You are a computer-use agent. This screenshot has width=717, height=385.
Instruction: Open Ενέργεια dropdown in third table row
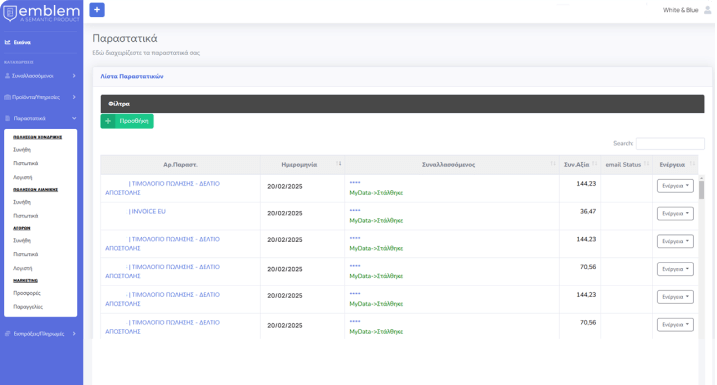[x=675, y=241]
